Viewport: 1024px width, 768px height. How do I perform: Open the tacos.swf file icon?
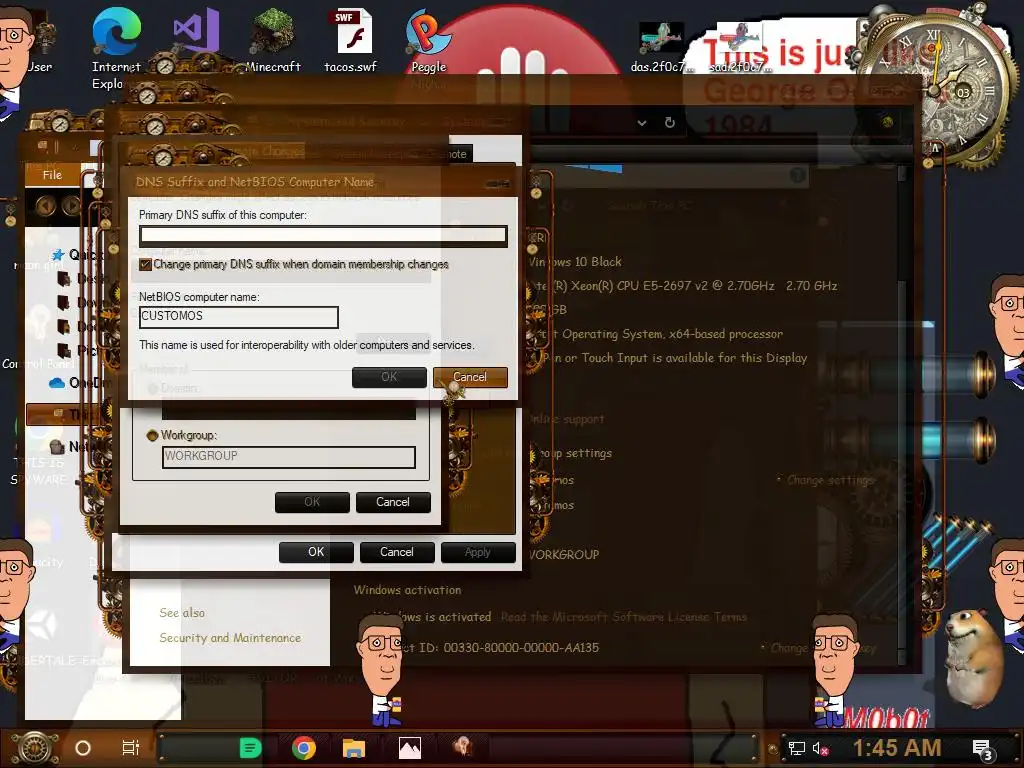click(x=351, y=42)
